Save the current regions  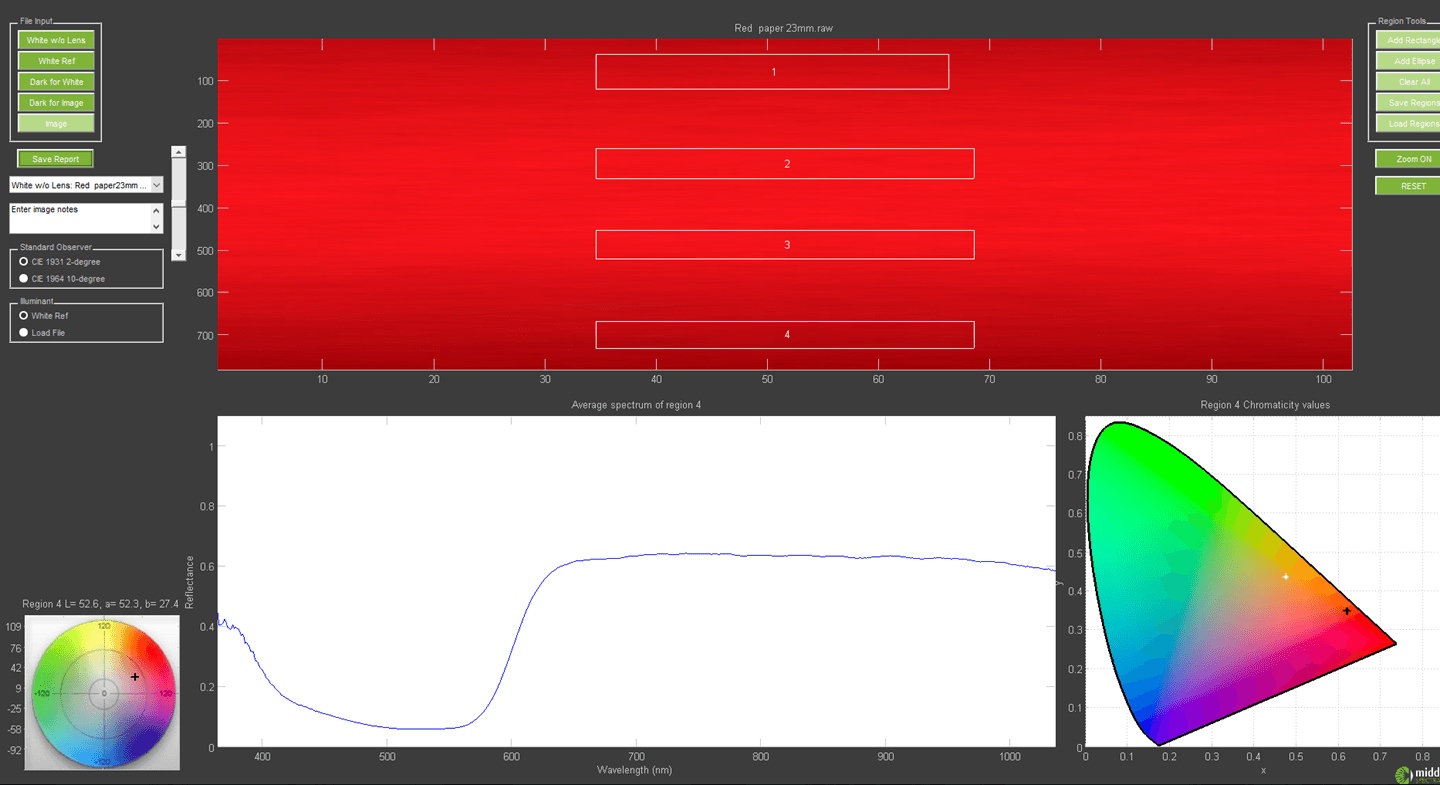[x=1411, y=102]
